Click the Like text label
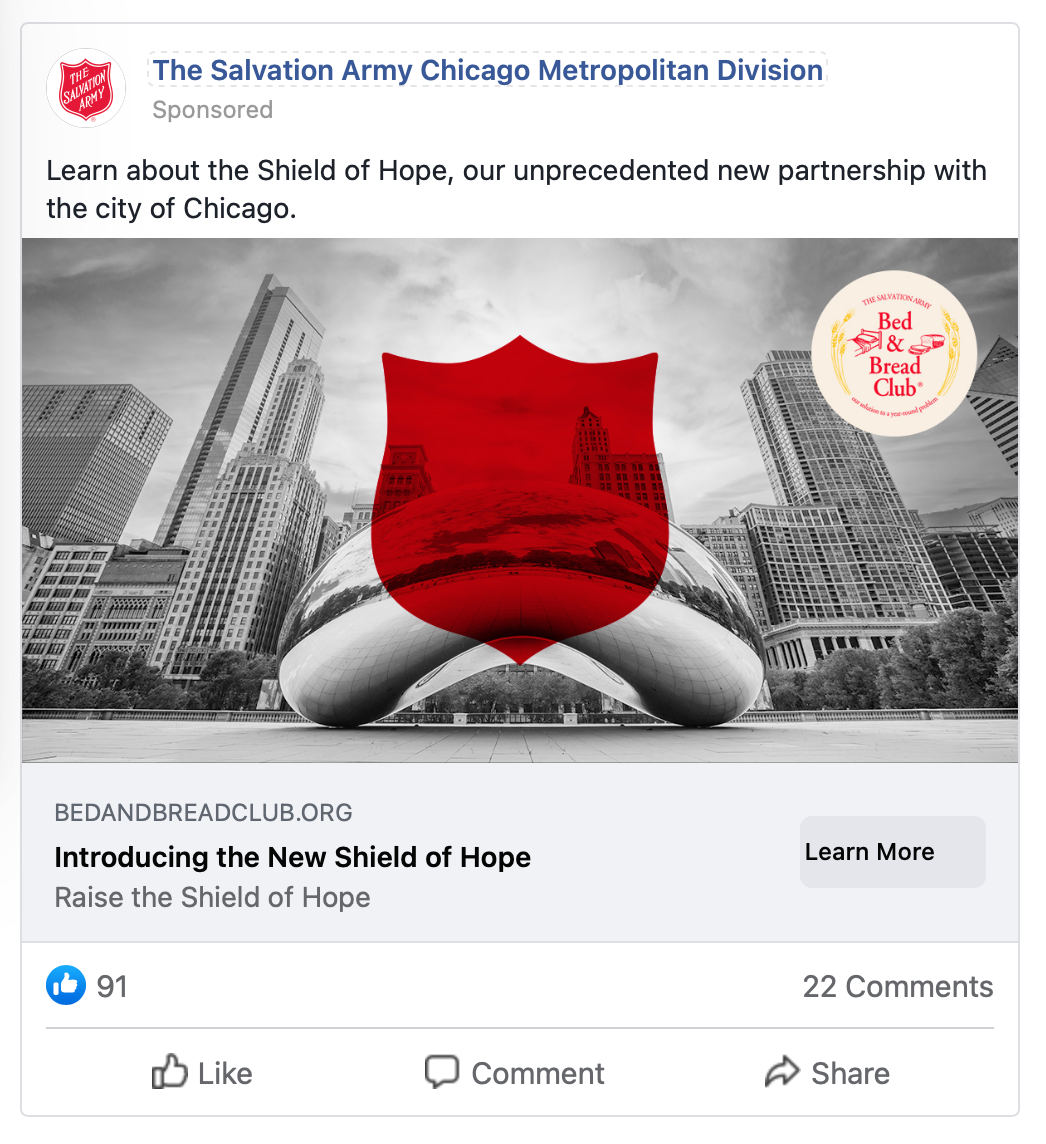 [225, 1074]
